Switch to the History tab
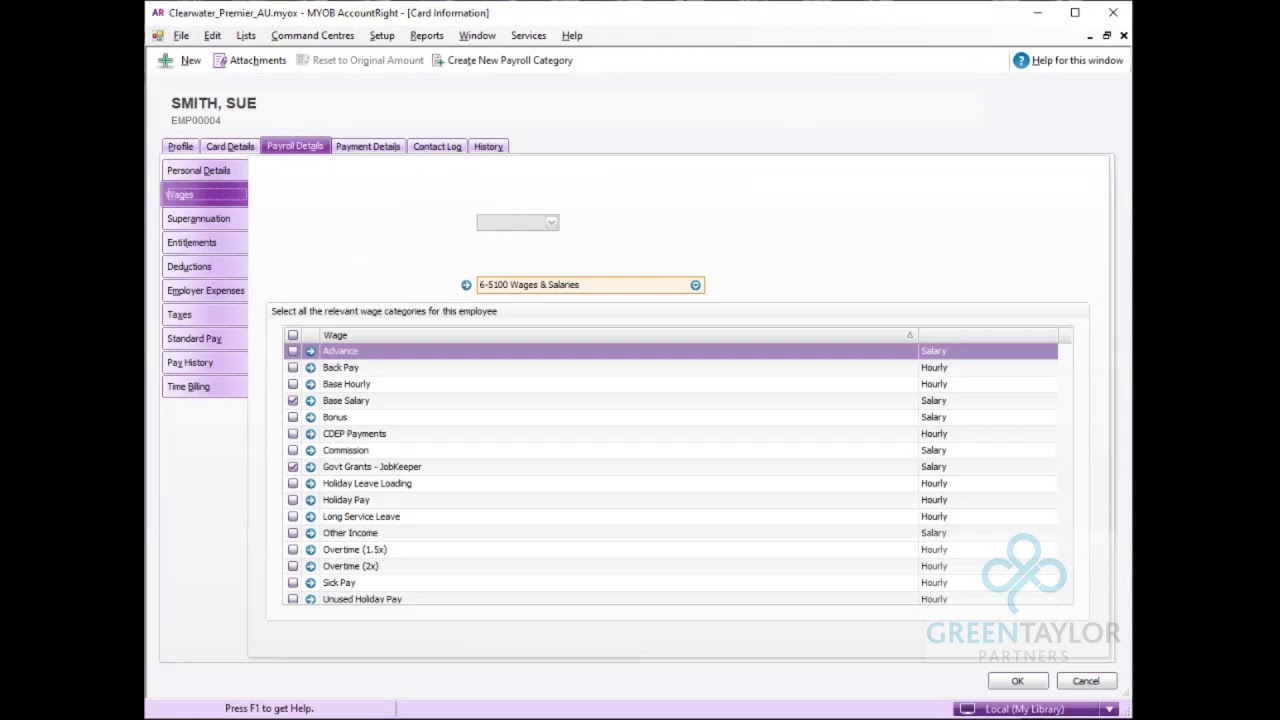Screen dimensions: 1280x720 (488, 146)
